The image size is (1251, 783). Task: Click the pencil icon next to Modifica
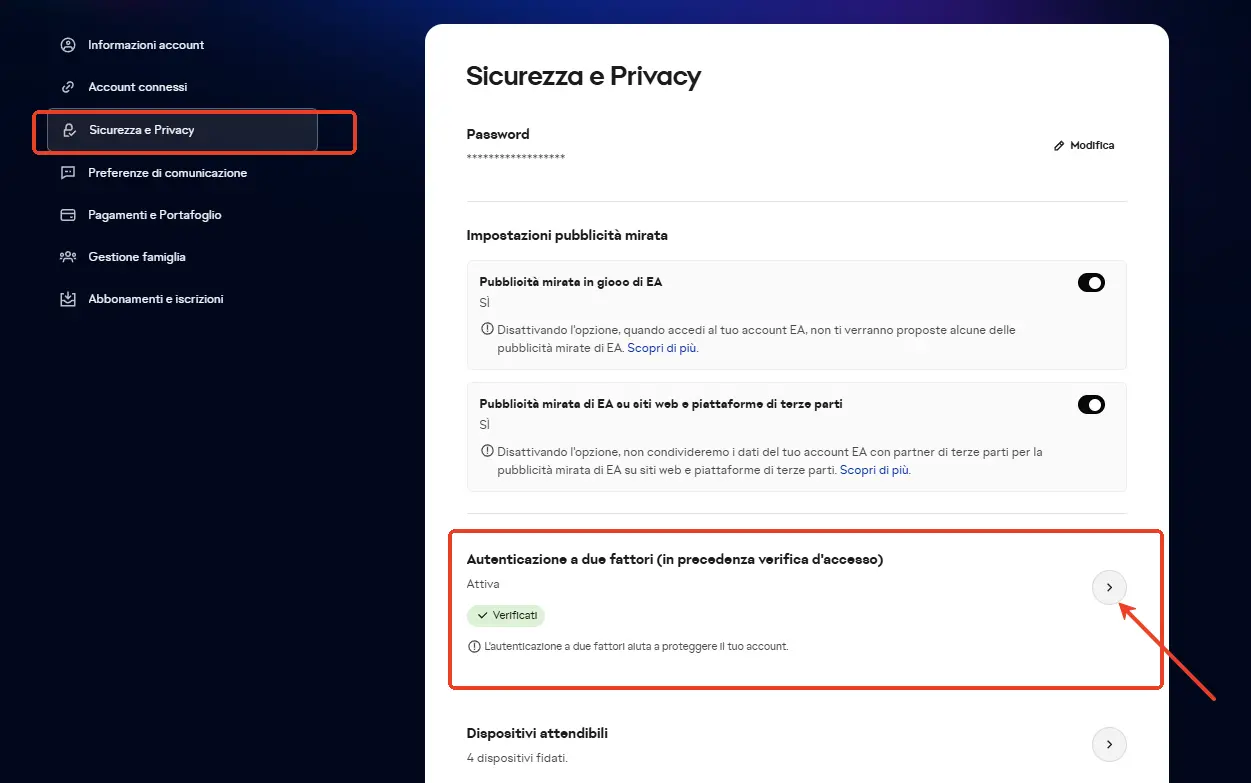click(1059, 146)
